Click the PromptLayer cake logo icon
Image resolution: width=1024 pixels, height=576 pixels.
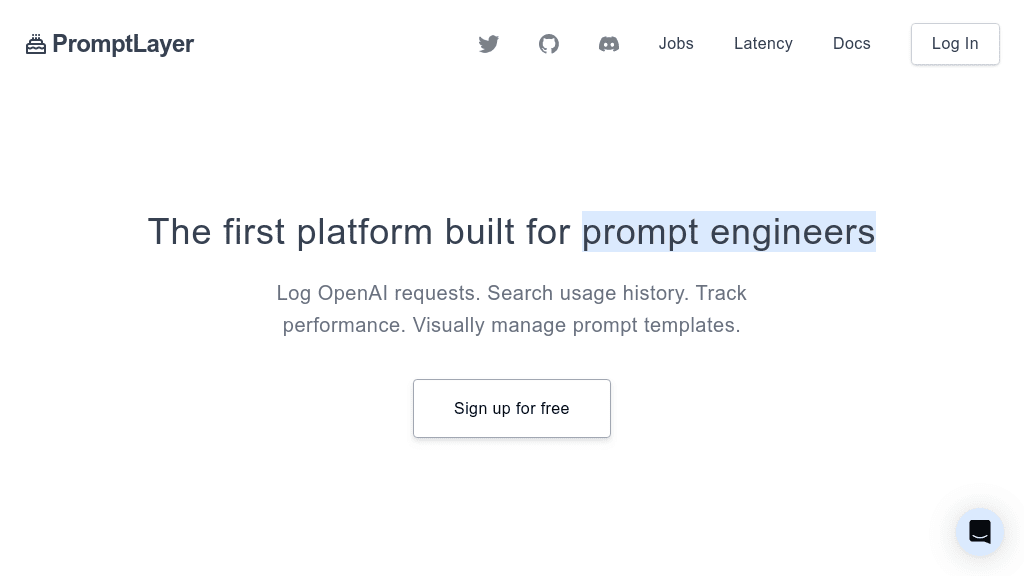pyautogui.click(x=36, y=43)
